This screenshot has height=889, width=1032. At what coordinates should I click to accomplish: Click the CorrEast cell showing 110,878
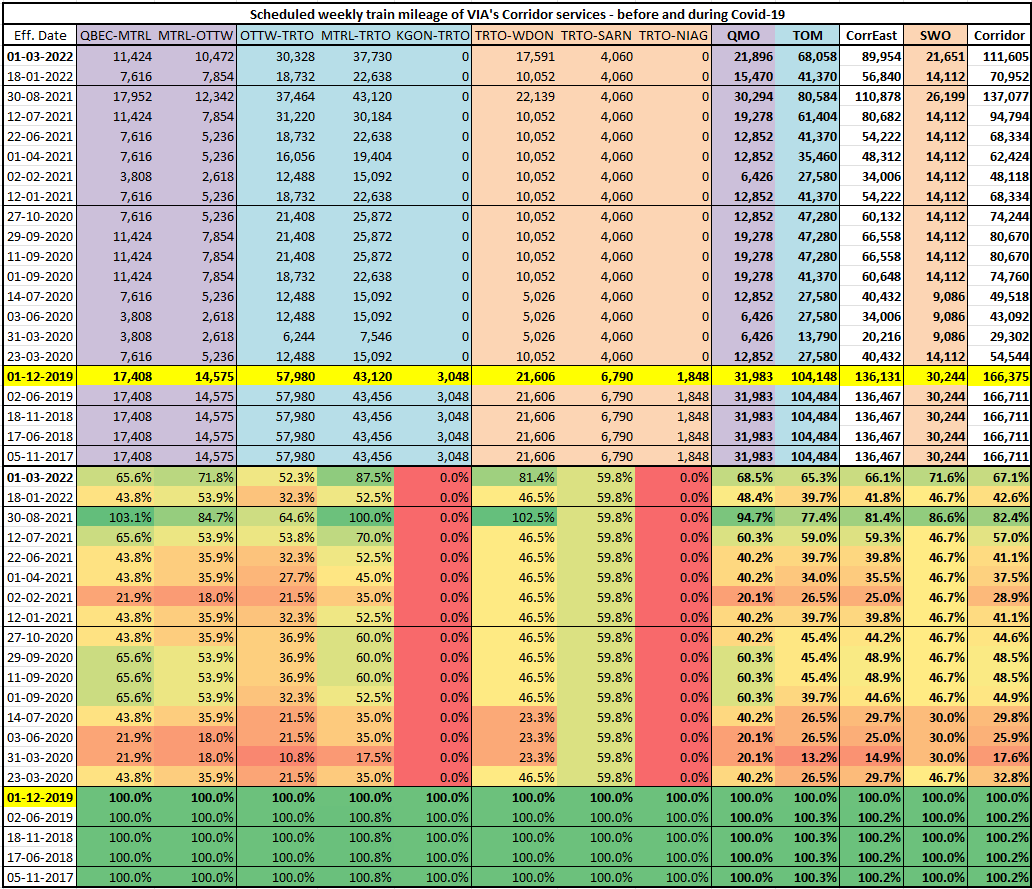tap(870, 97)
